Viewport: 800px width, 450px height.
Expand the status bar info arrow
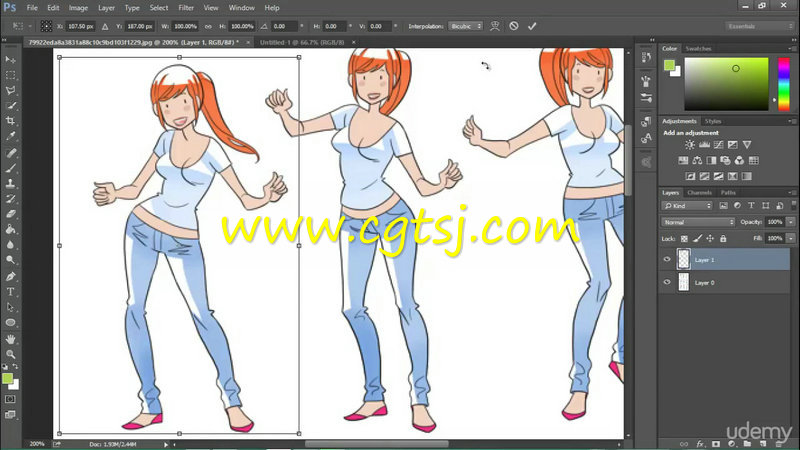coord(166,444)
